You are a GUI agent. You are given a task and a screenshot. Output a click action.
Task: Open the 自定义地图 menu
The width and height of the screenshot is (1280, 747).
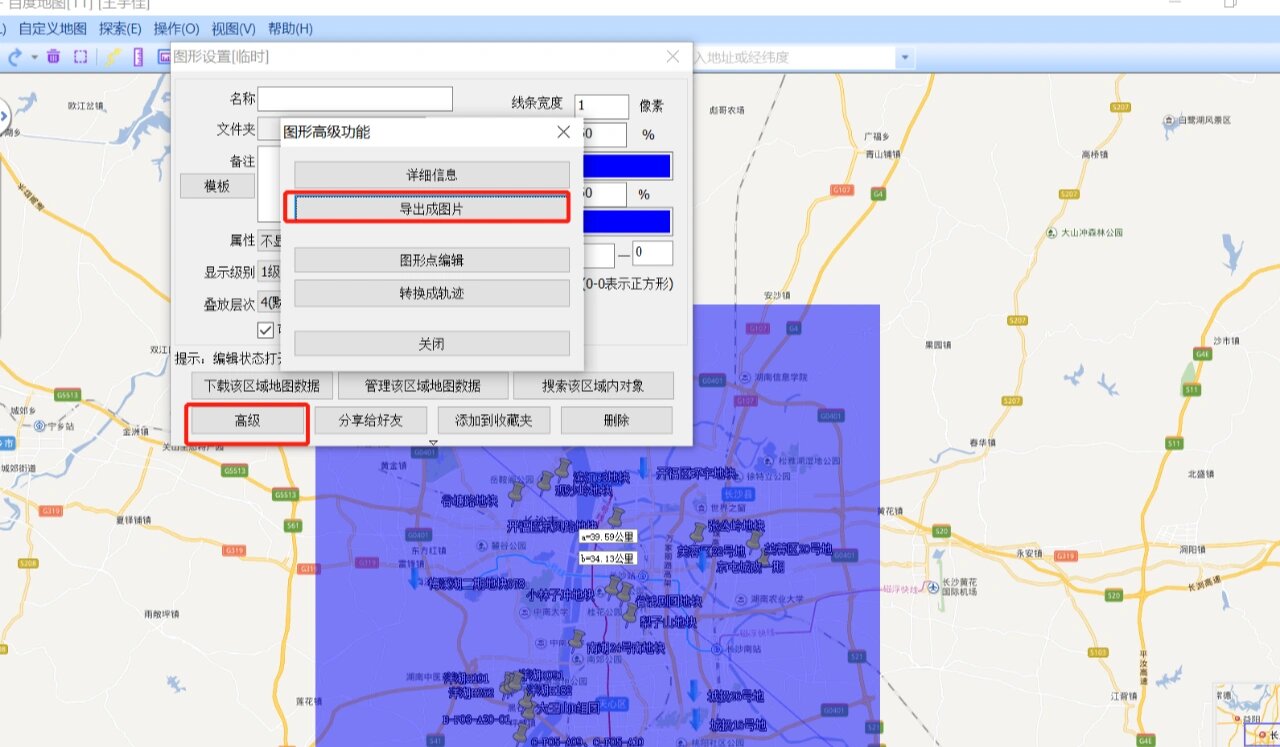(x=52, y=29)
